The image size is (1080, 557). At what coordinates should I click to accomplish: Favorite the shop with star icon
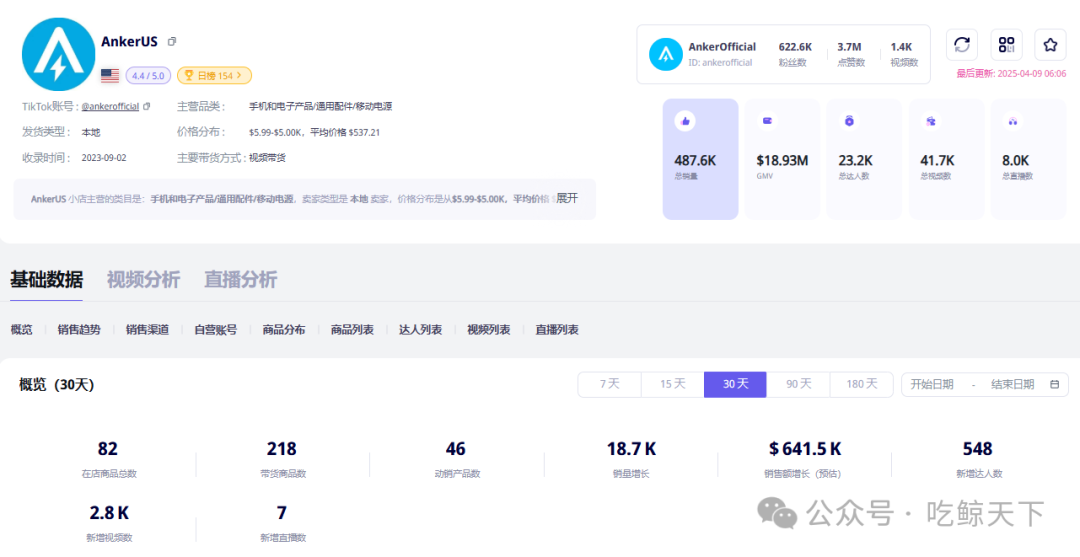click(x=1050, y=45)
